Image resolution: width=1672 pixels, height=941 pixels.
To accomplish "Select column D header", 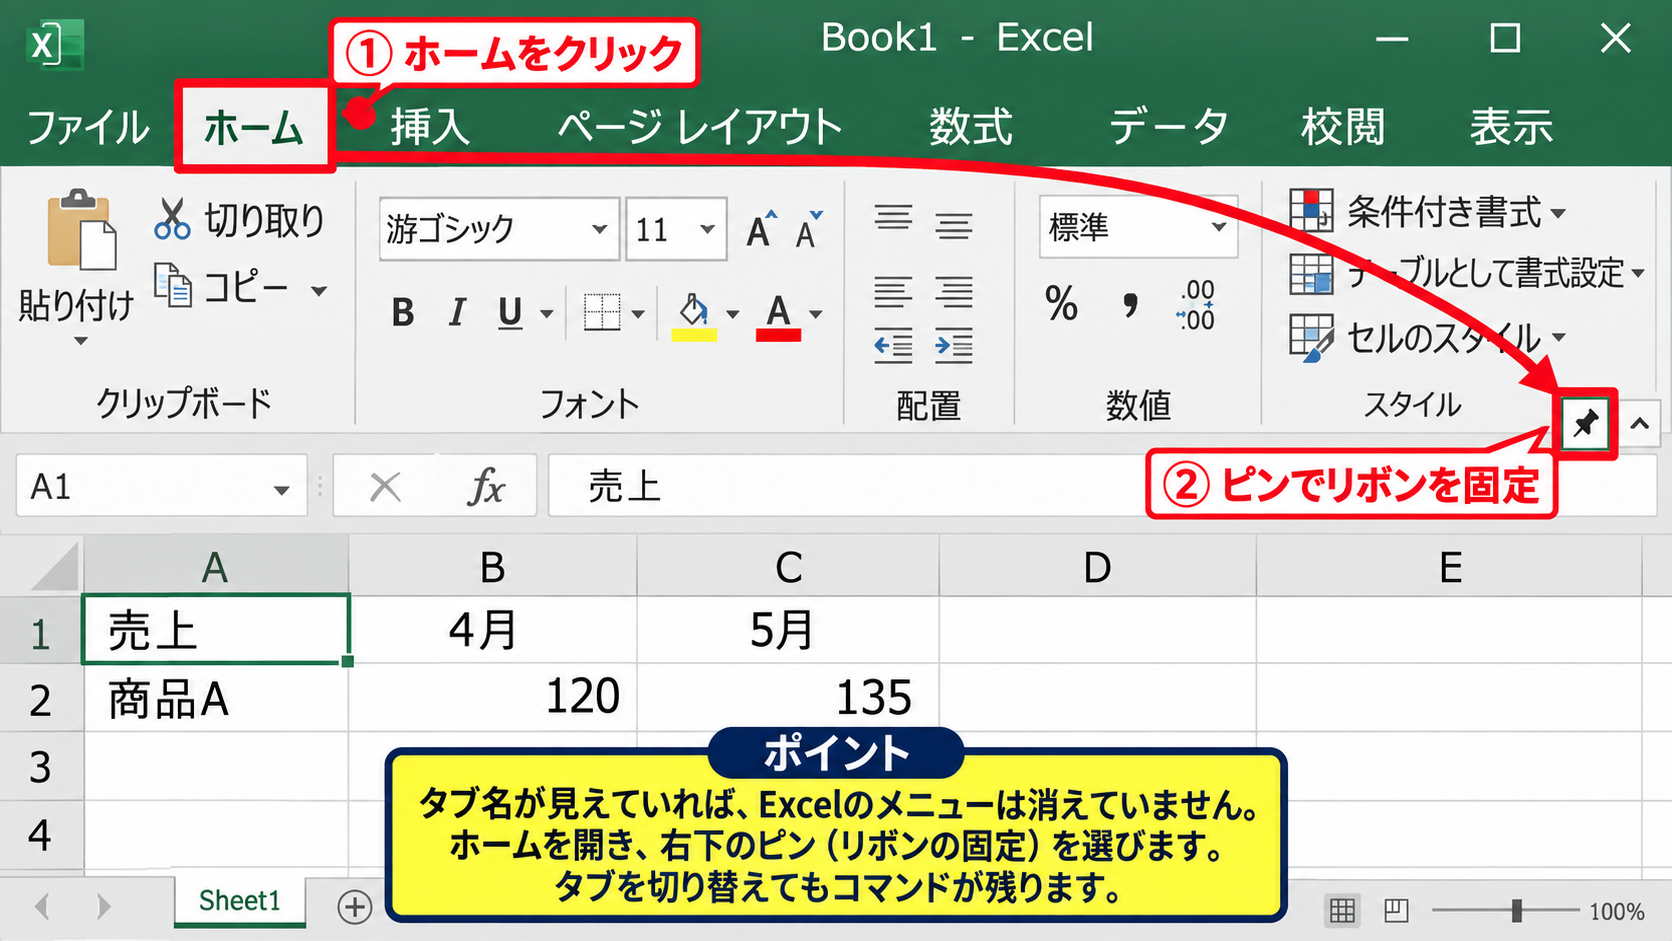I will pos(1097,567).
